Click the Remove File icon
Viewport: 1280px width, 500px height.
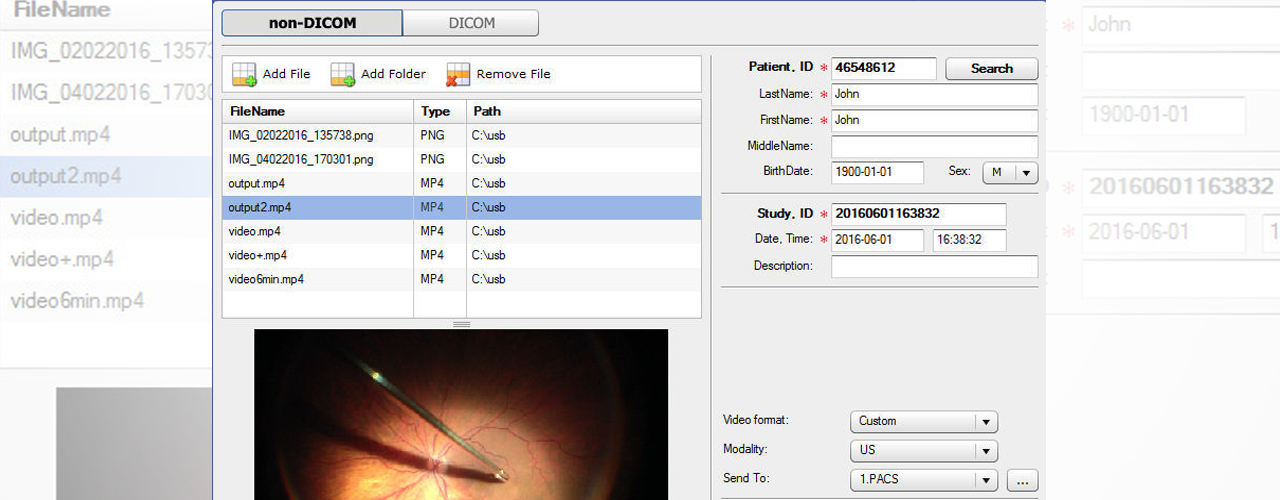458,74
